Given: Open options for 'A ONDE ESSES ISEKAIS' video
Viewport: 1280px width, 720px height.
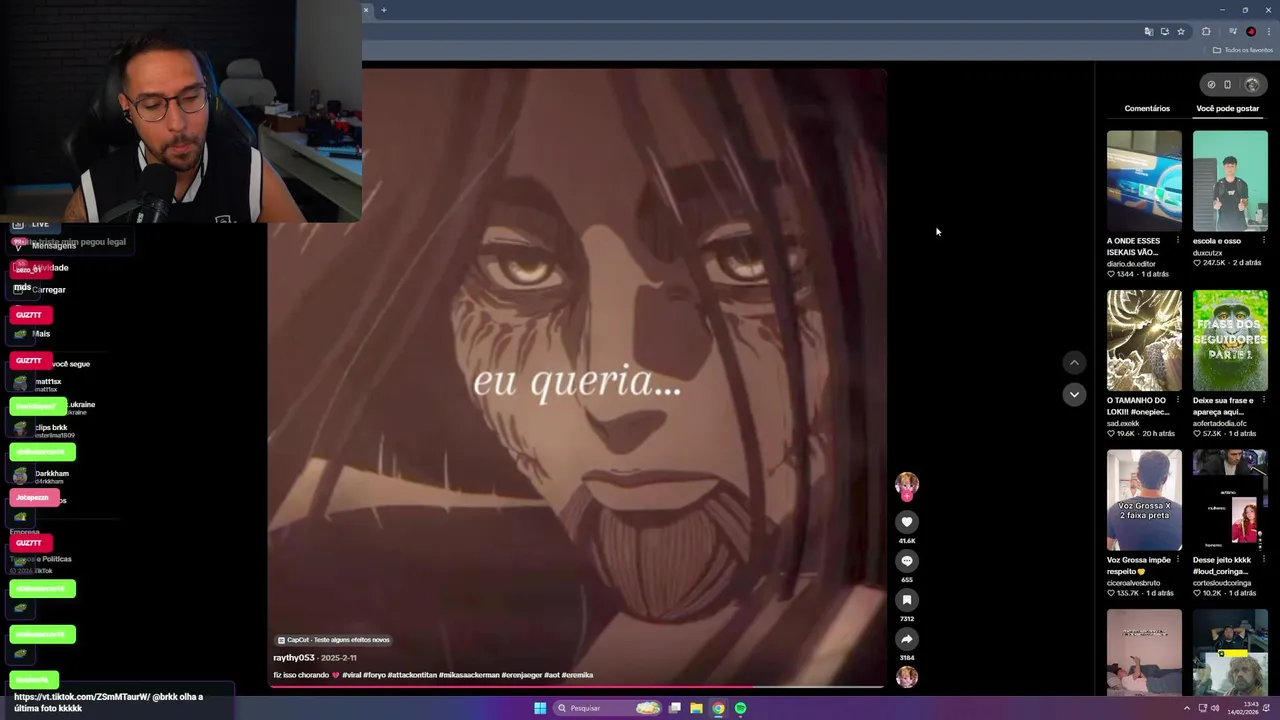Looking at the screenshot, I should point(1177,241).
